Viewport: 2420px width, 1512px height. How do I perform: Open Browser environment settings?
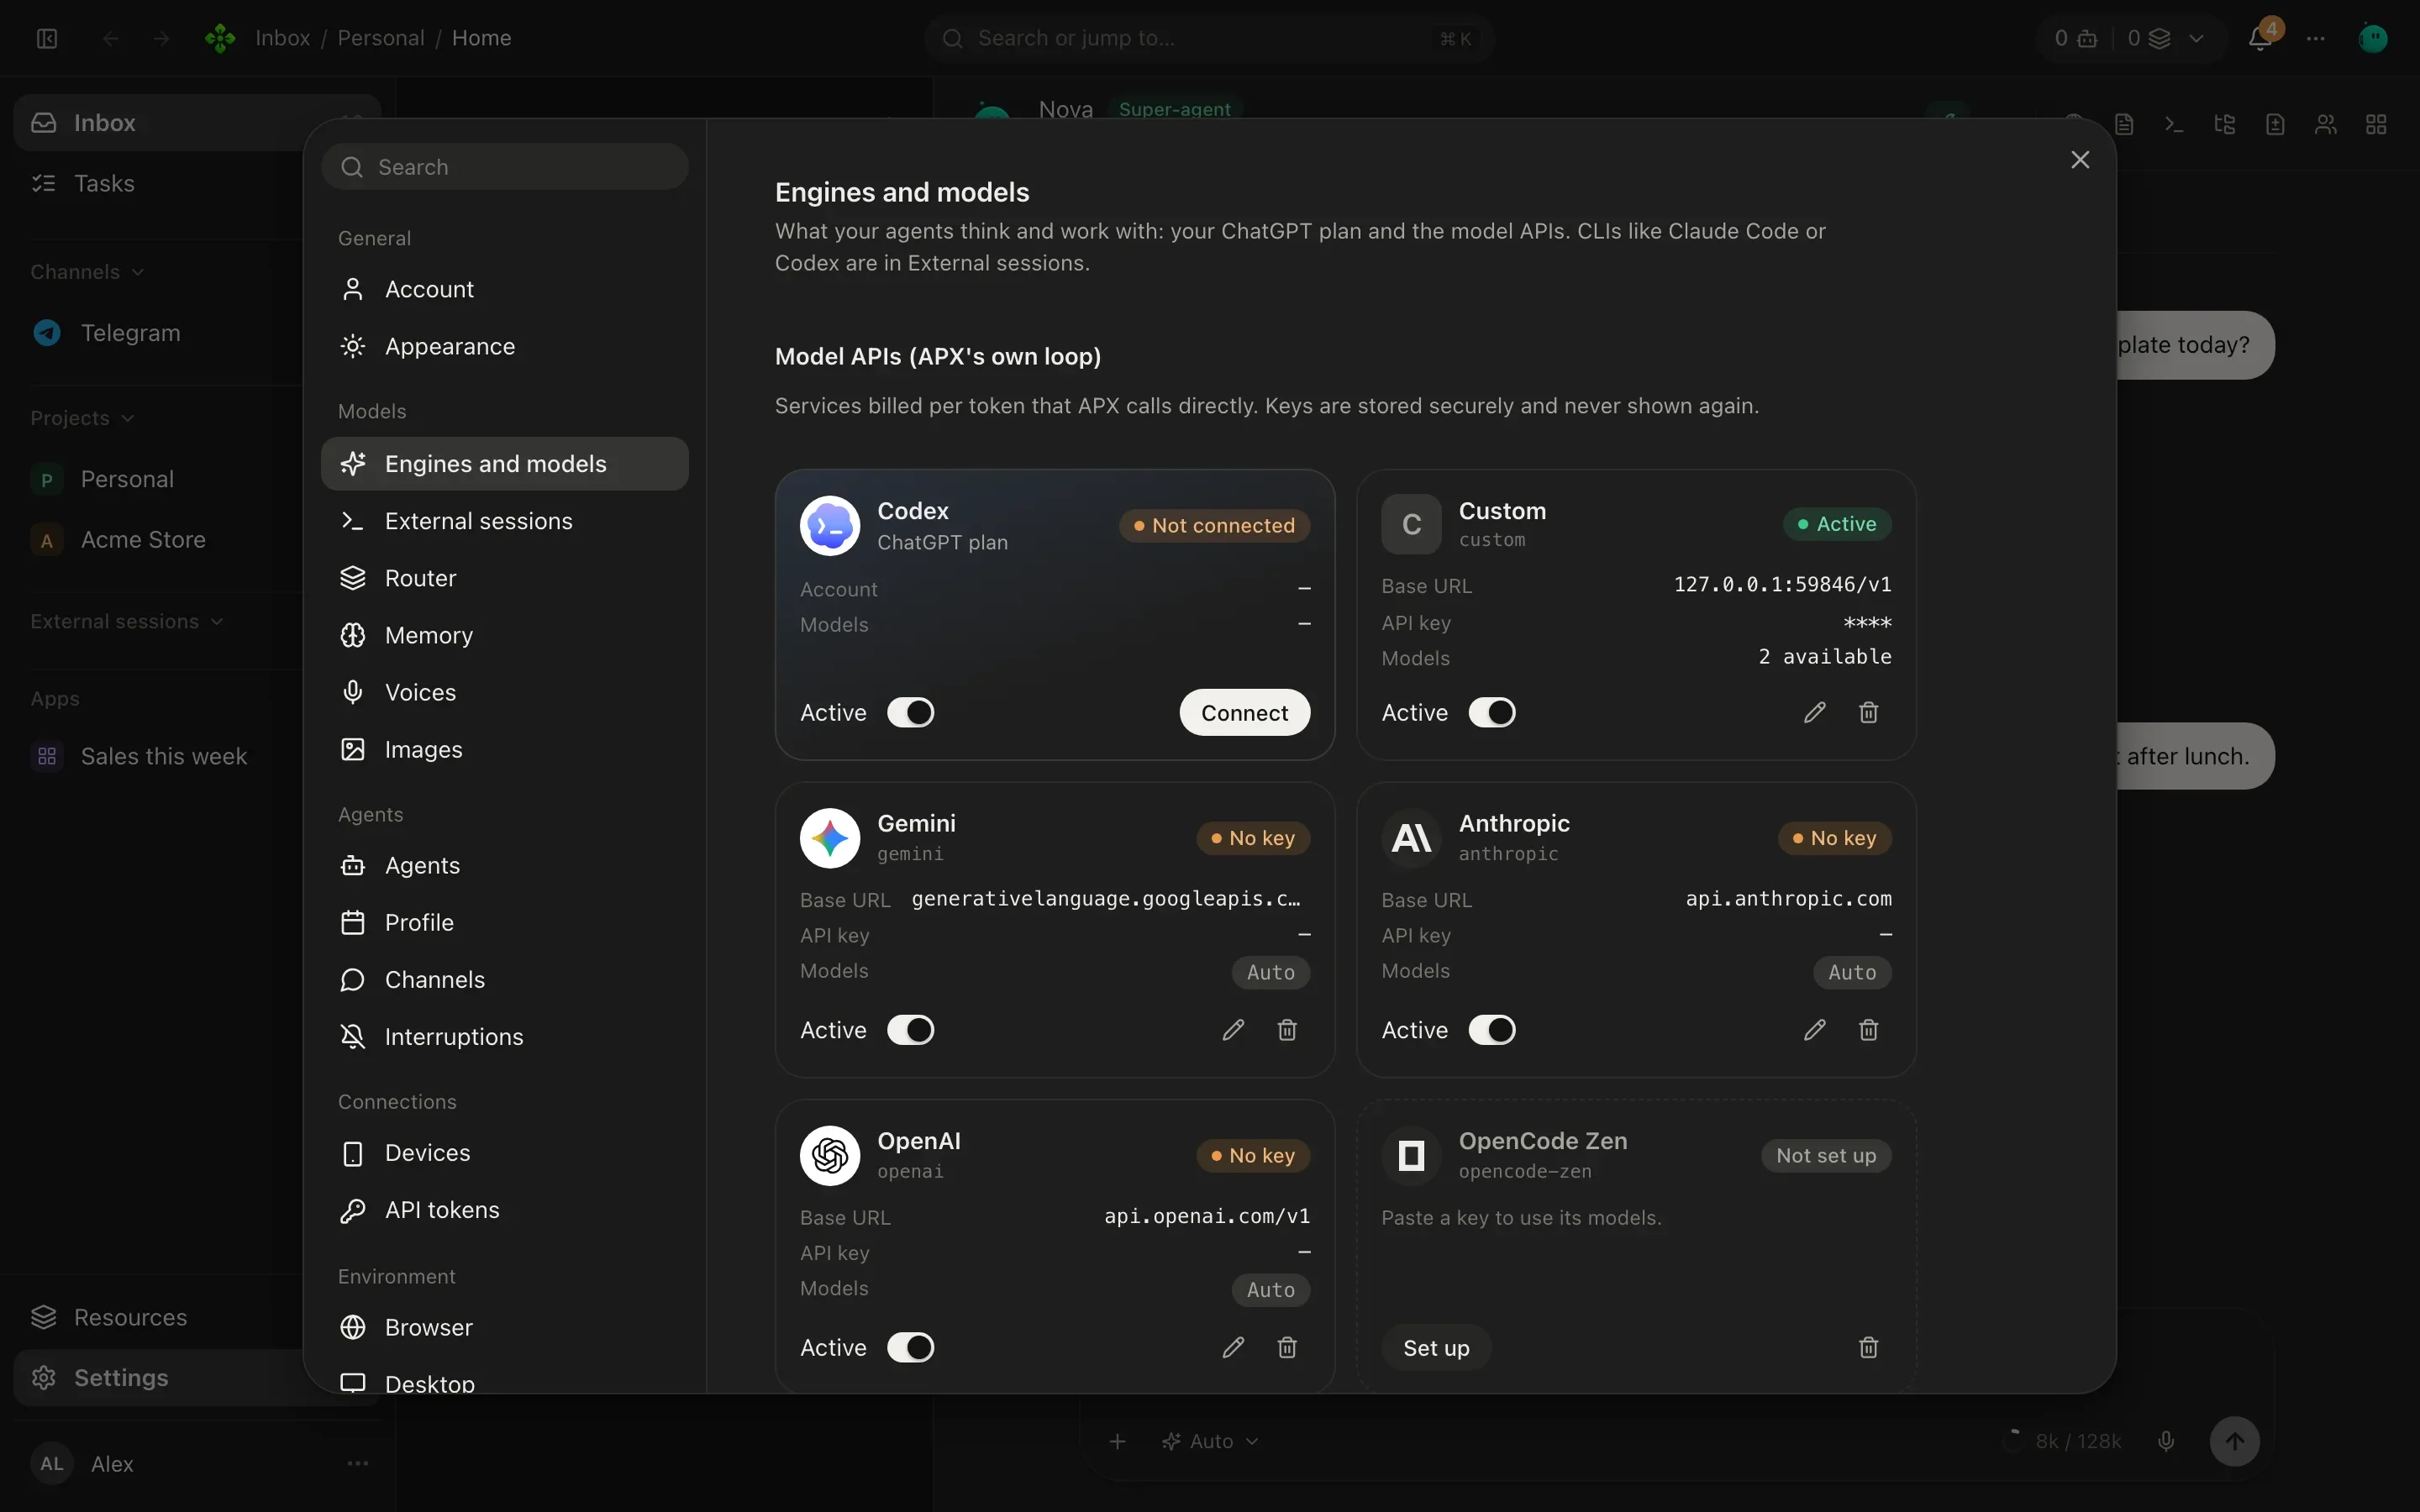tap(504, 1327)
